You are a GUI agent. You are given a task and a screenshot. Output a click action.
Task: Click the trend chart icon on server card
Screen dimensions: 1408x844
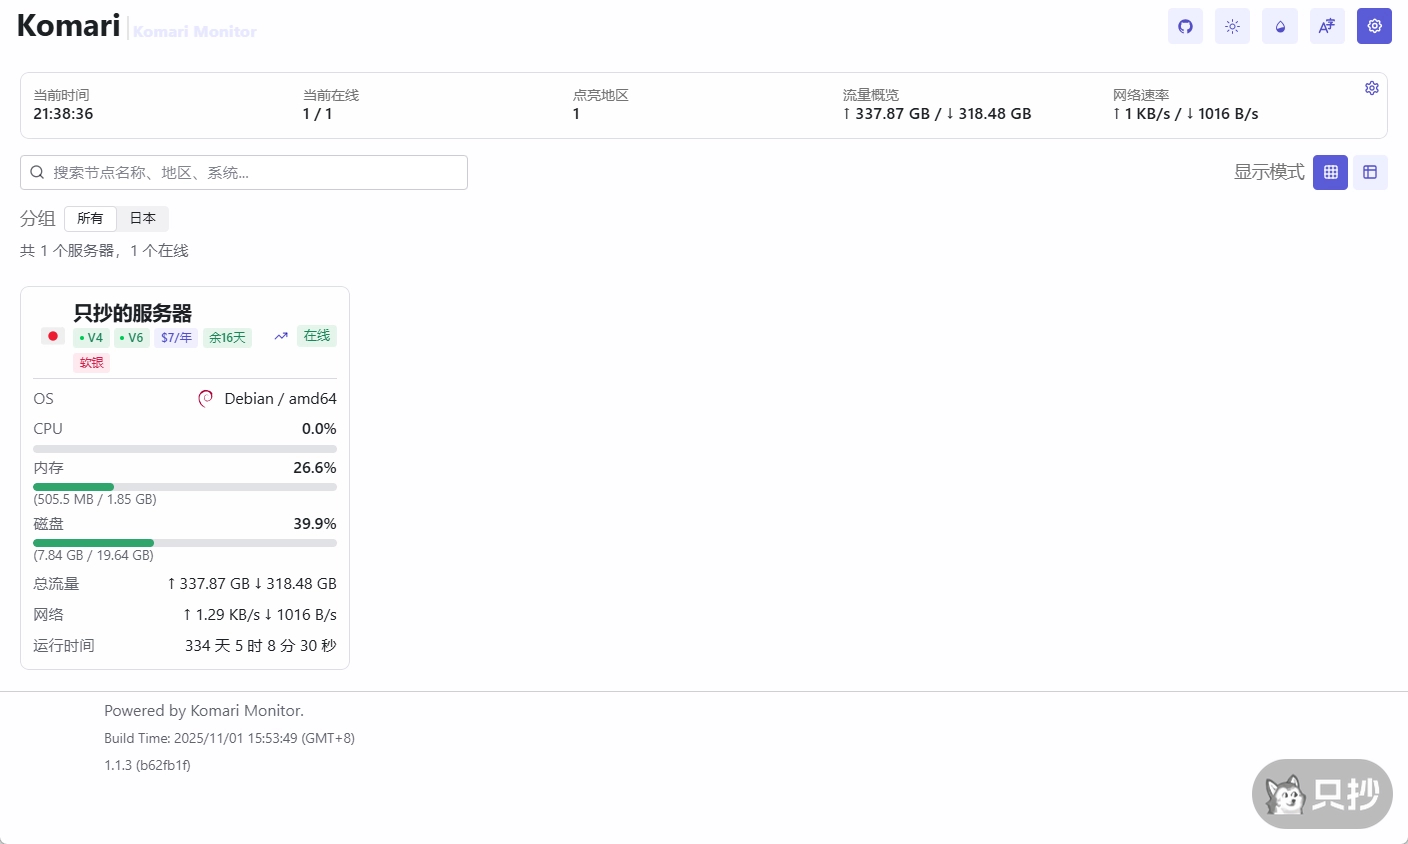point(281,336)
